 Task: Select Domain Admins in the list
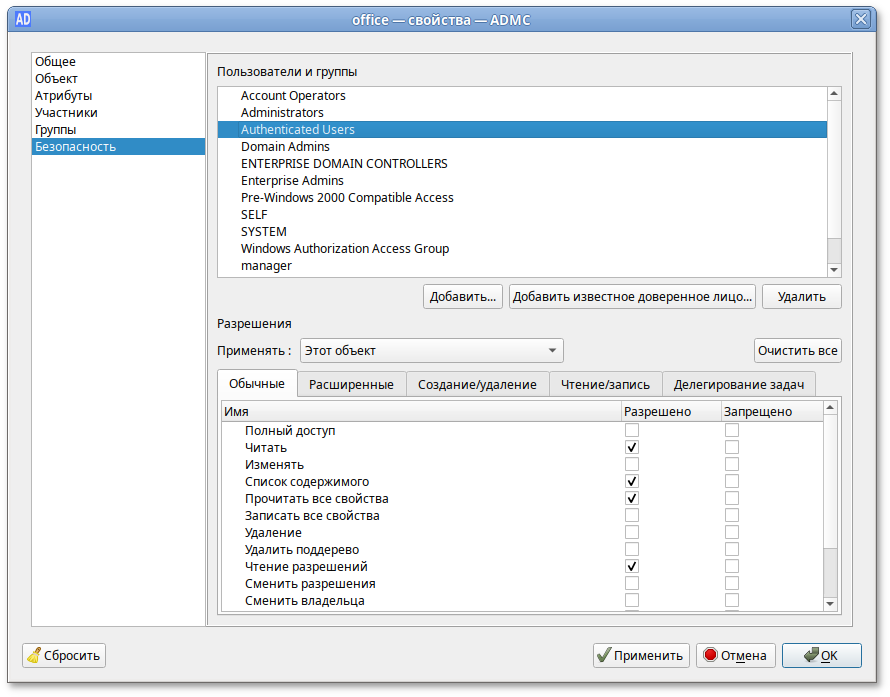pos(285,147)
